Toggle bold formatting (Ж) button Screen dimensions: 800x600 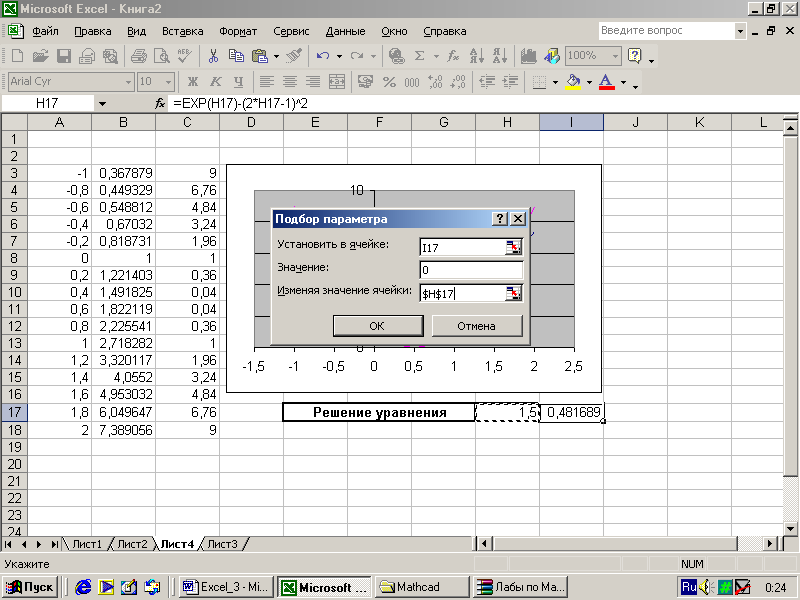(x=192, y=82)
